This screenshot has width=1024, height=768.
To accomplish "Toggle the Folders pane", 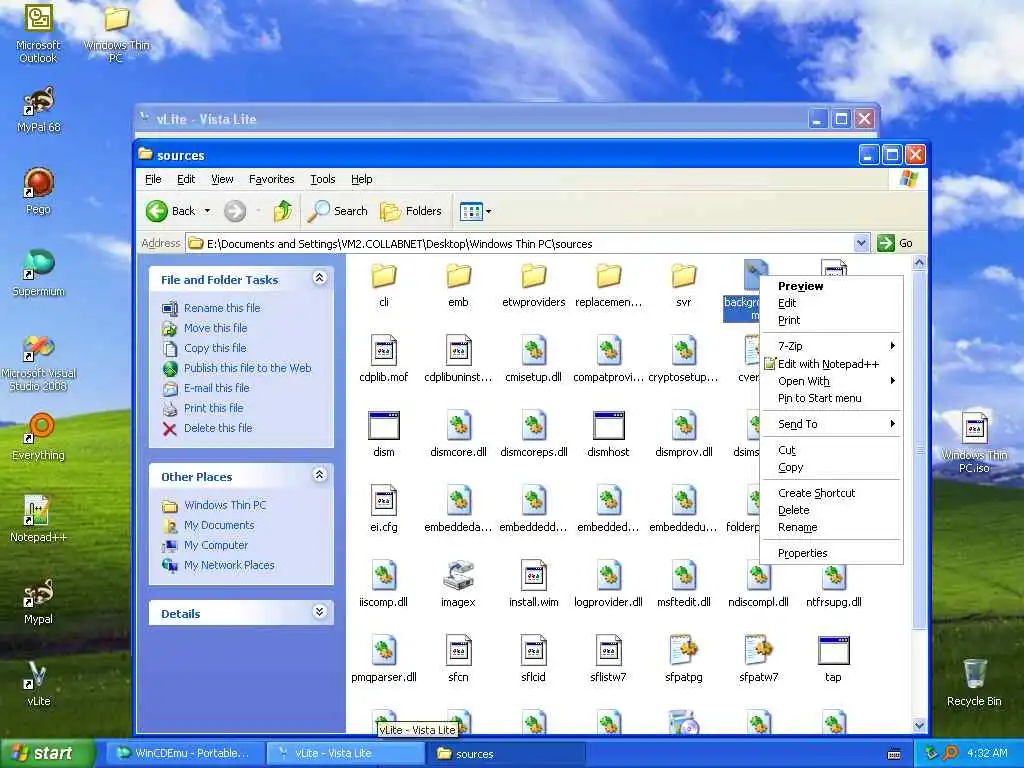I will pos(411,211).
